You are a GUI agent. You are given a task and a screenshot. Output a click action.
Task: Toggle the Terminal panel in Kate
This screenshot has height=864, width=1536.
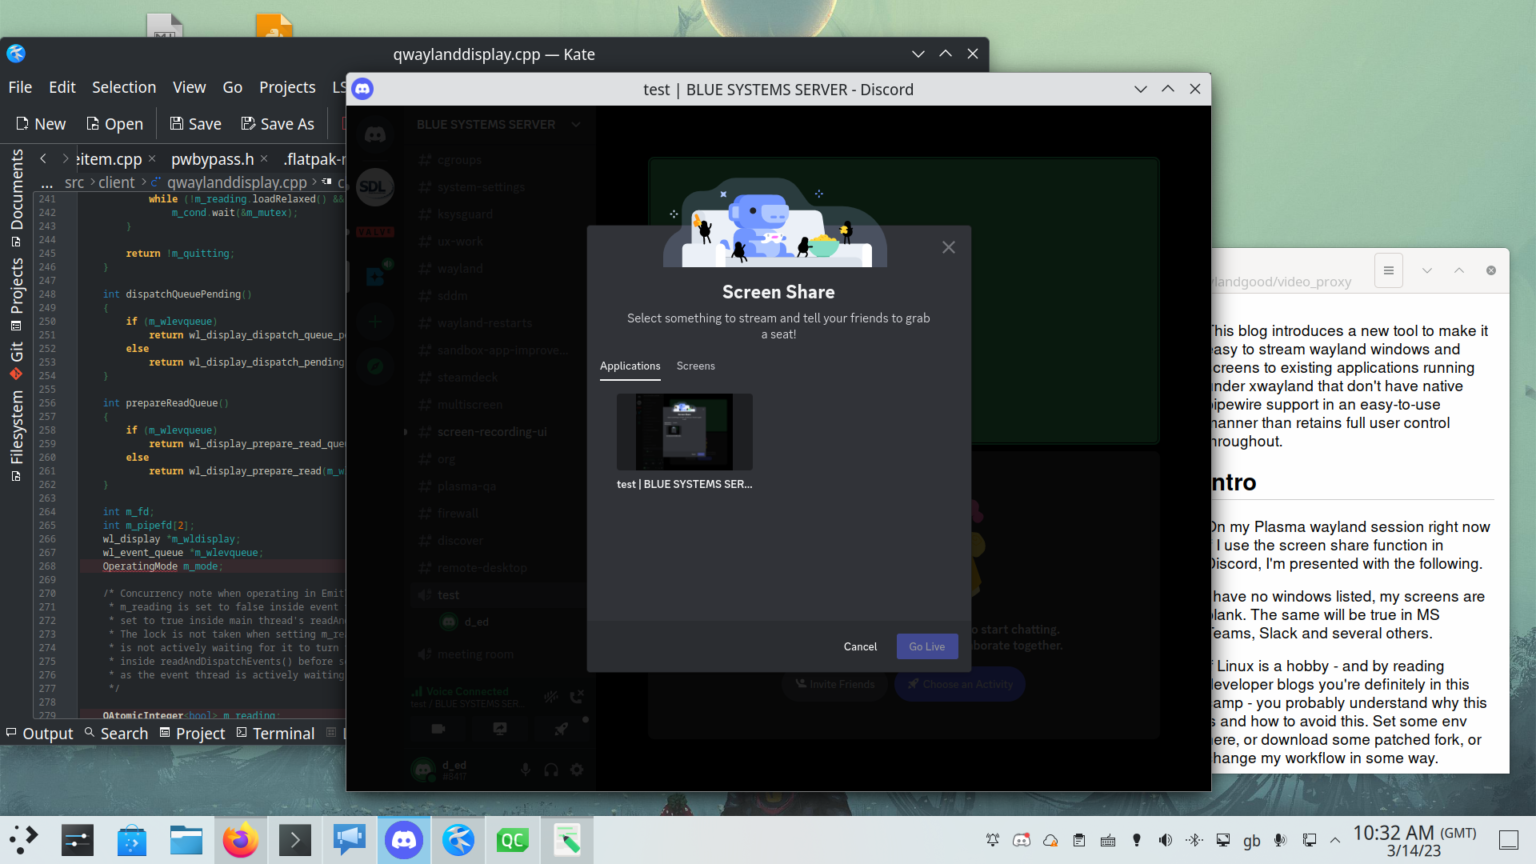275,733
